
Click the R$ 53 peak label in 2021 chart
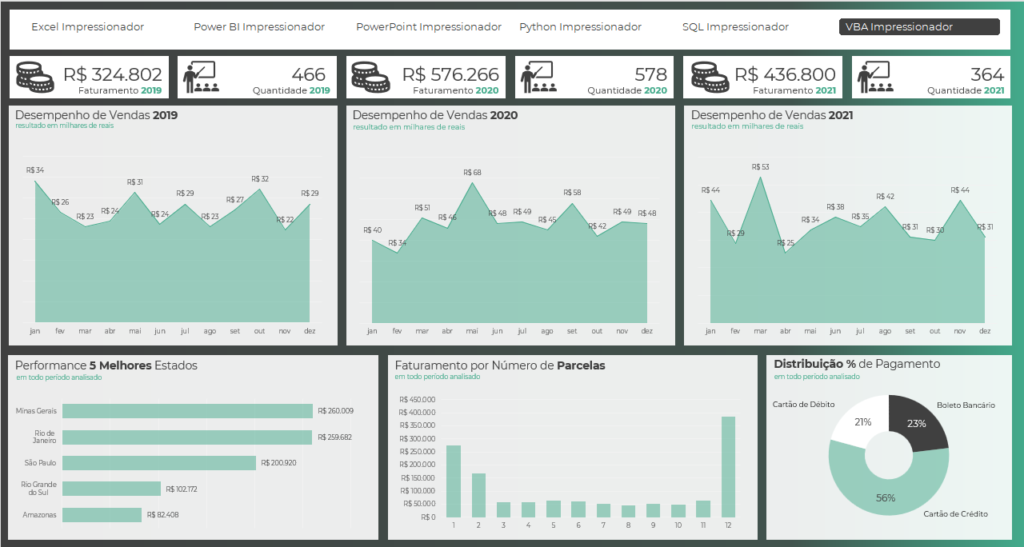(760, 167)
